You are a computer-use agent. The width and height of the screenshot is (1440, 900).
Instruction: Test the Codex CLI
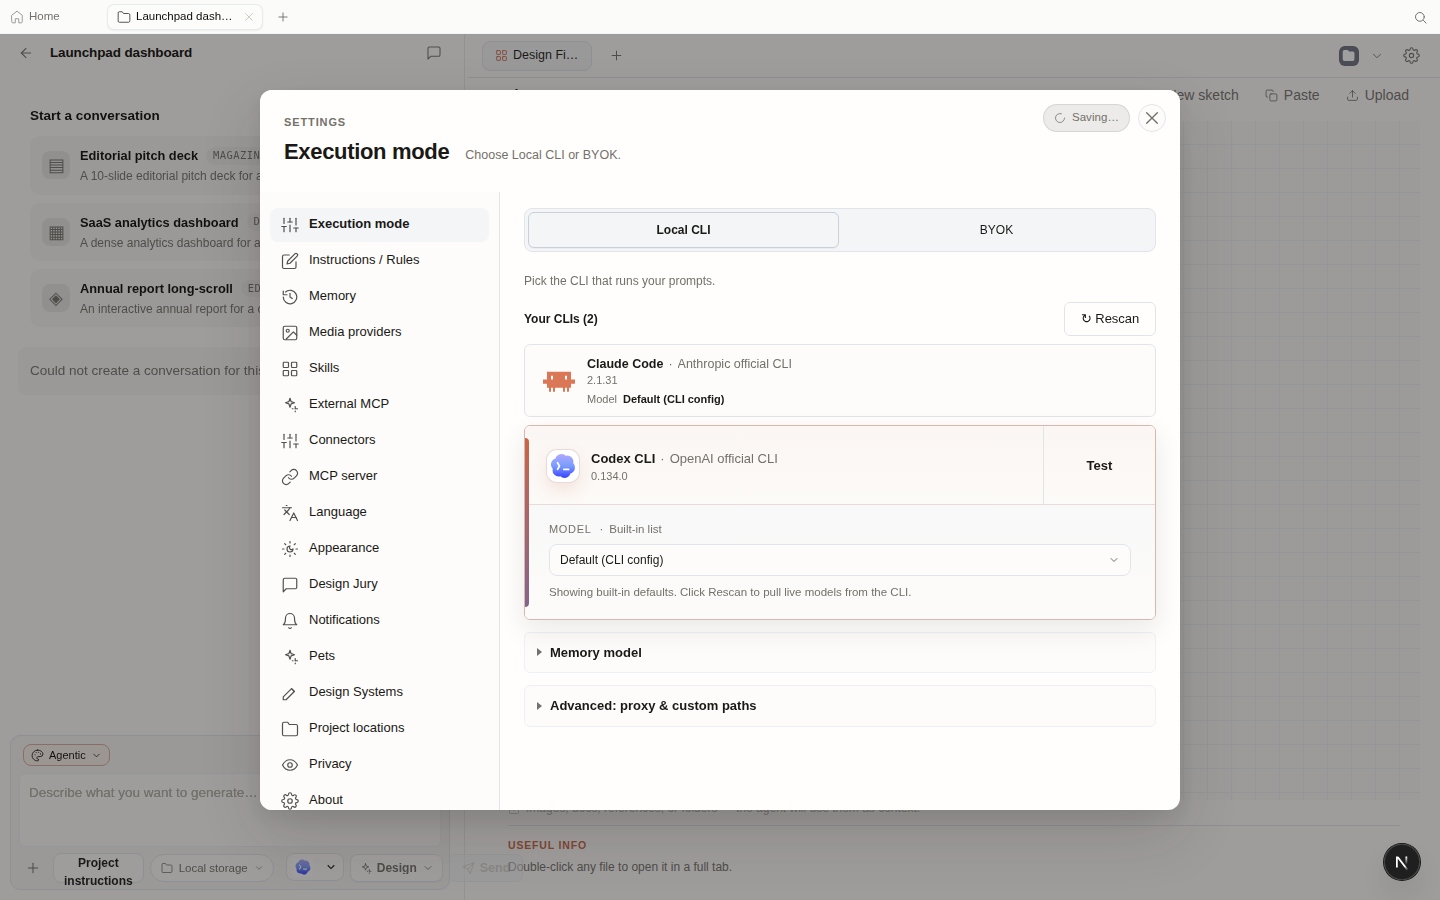coord(1099,466)
